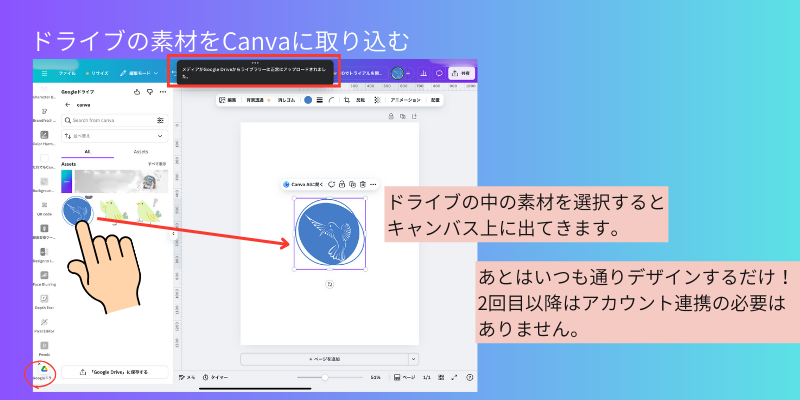Open search filter options icon
The image size is (800, 400).
(160, 120)
